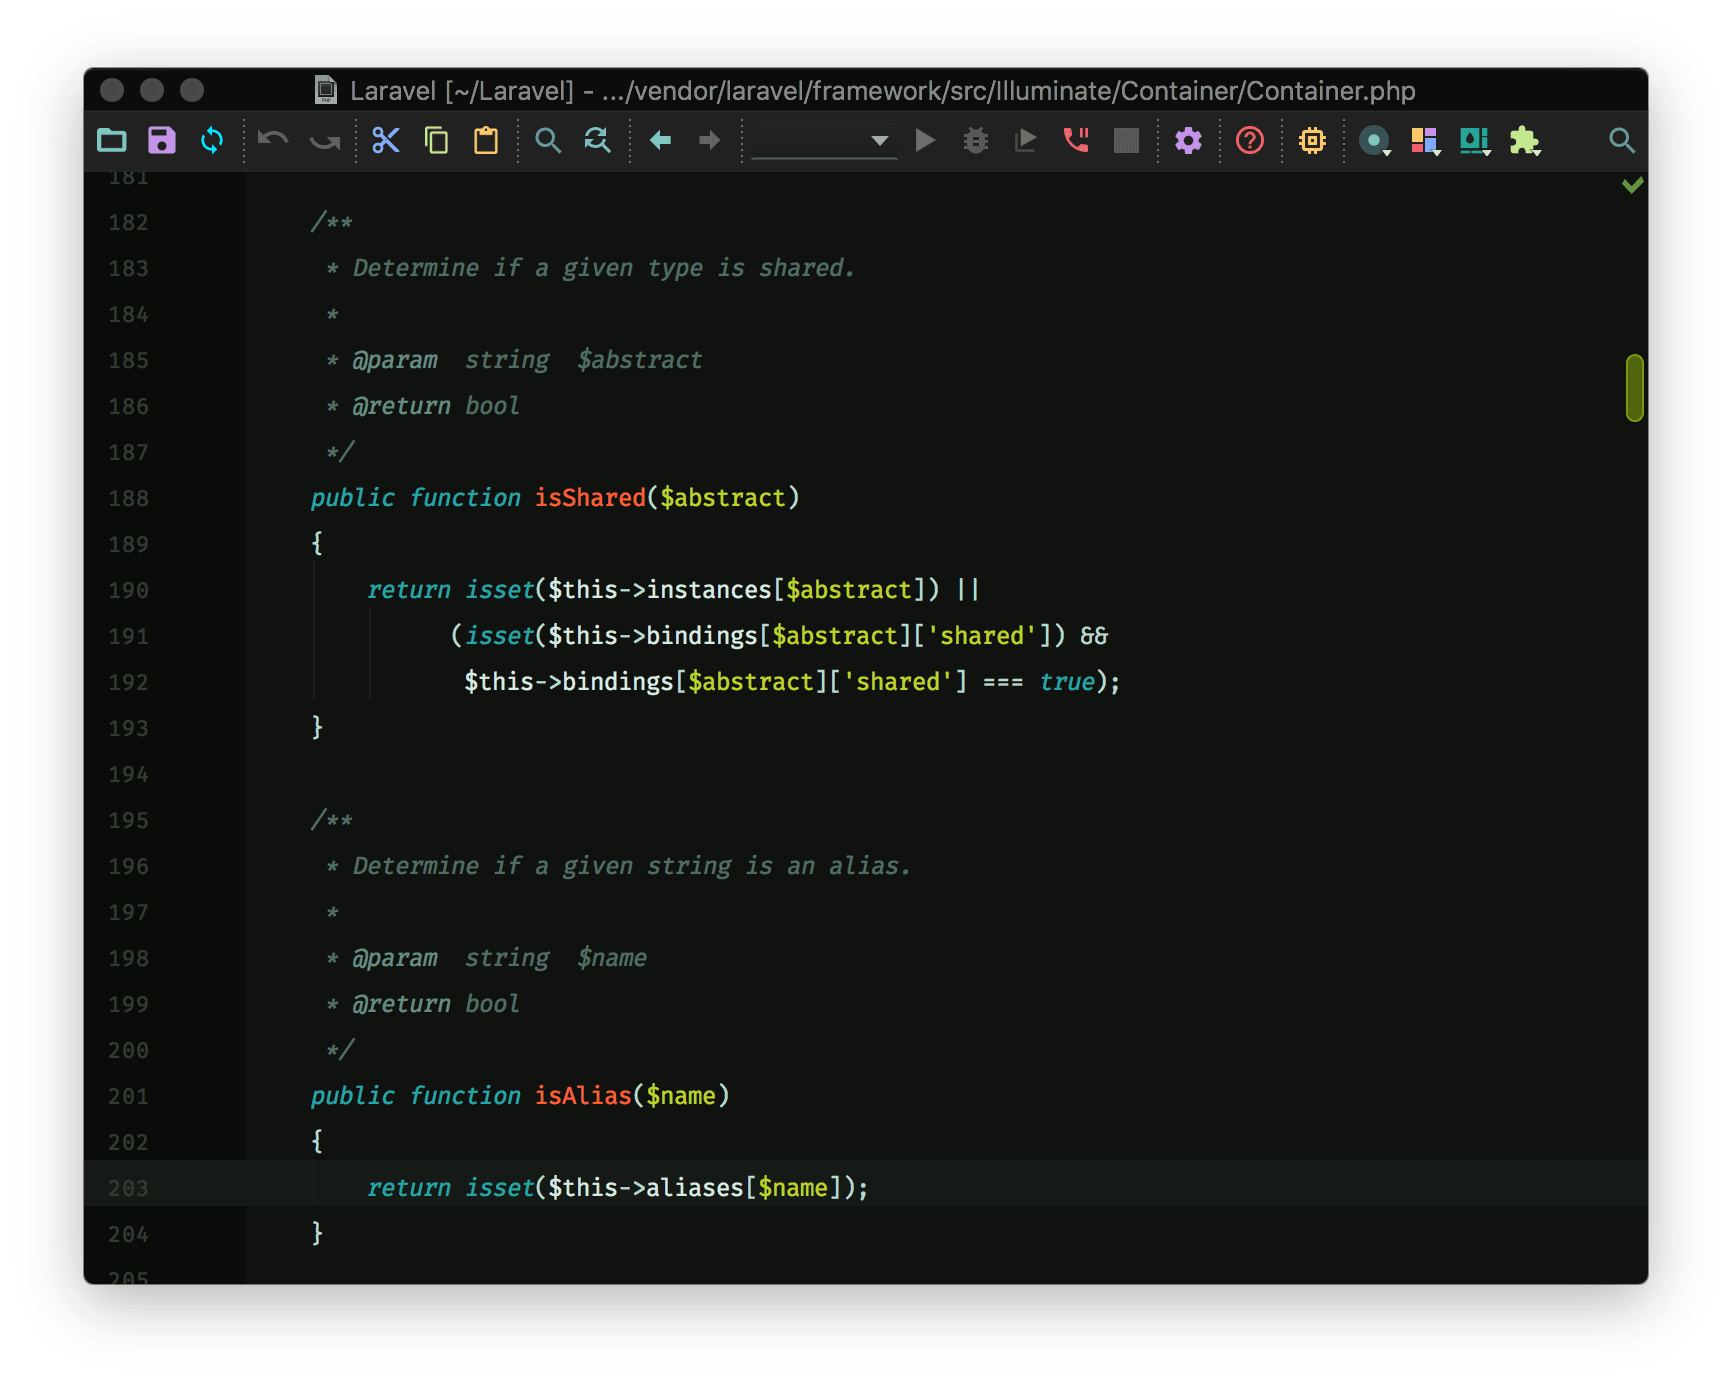This screenshot has width=1732, height=1384.
Task: Paste from clipboard
Action: 486,140
